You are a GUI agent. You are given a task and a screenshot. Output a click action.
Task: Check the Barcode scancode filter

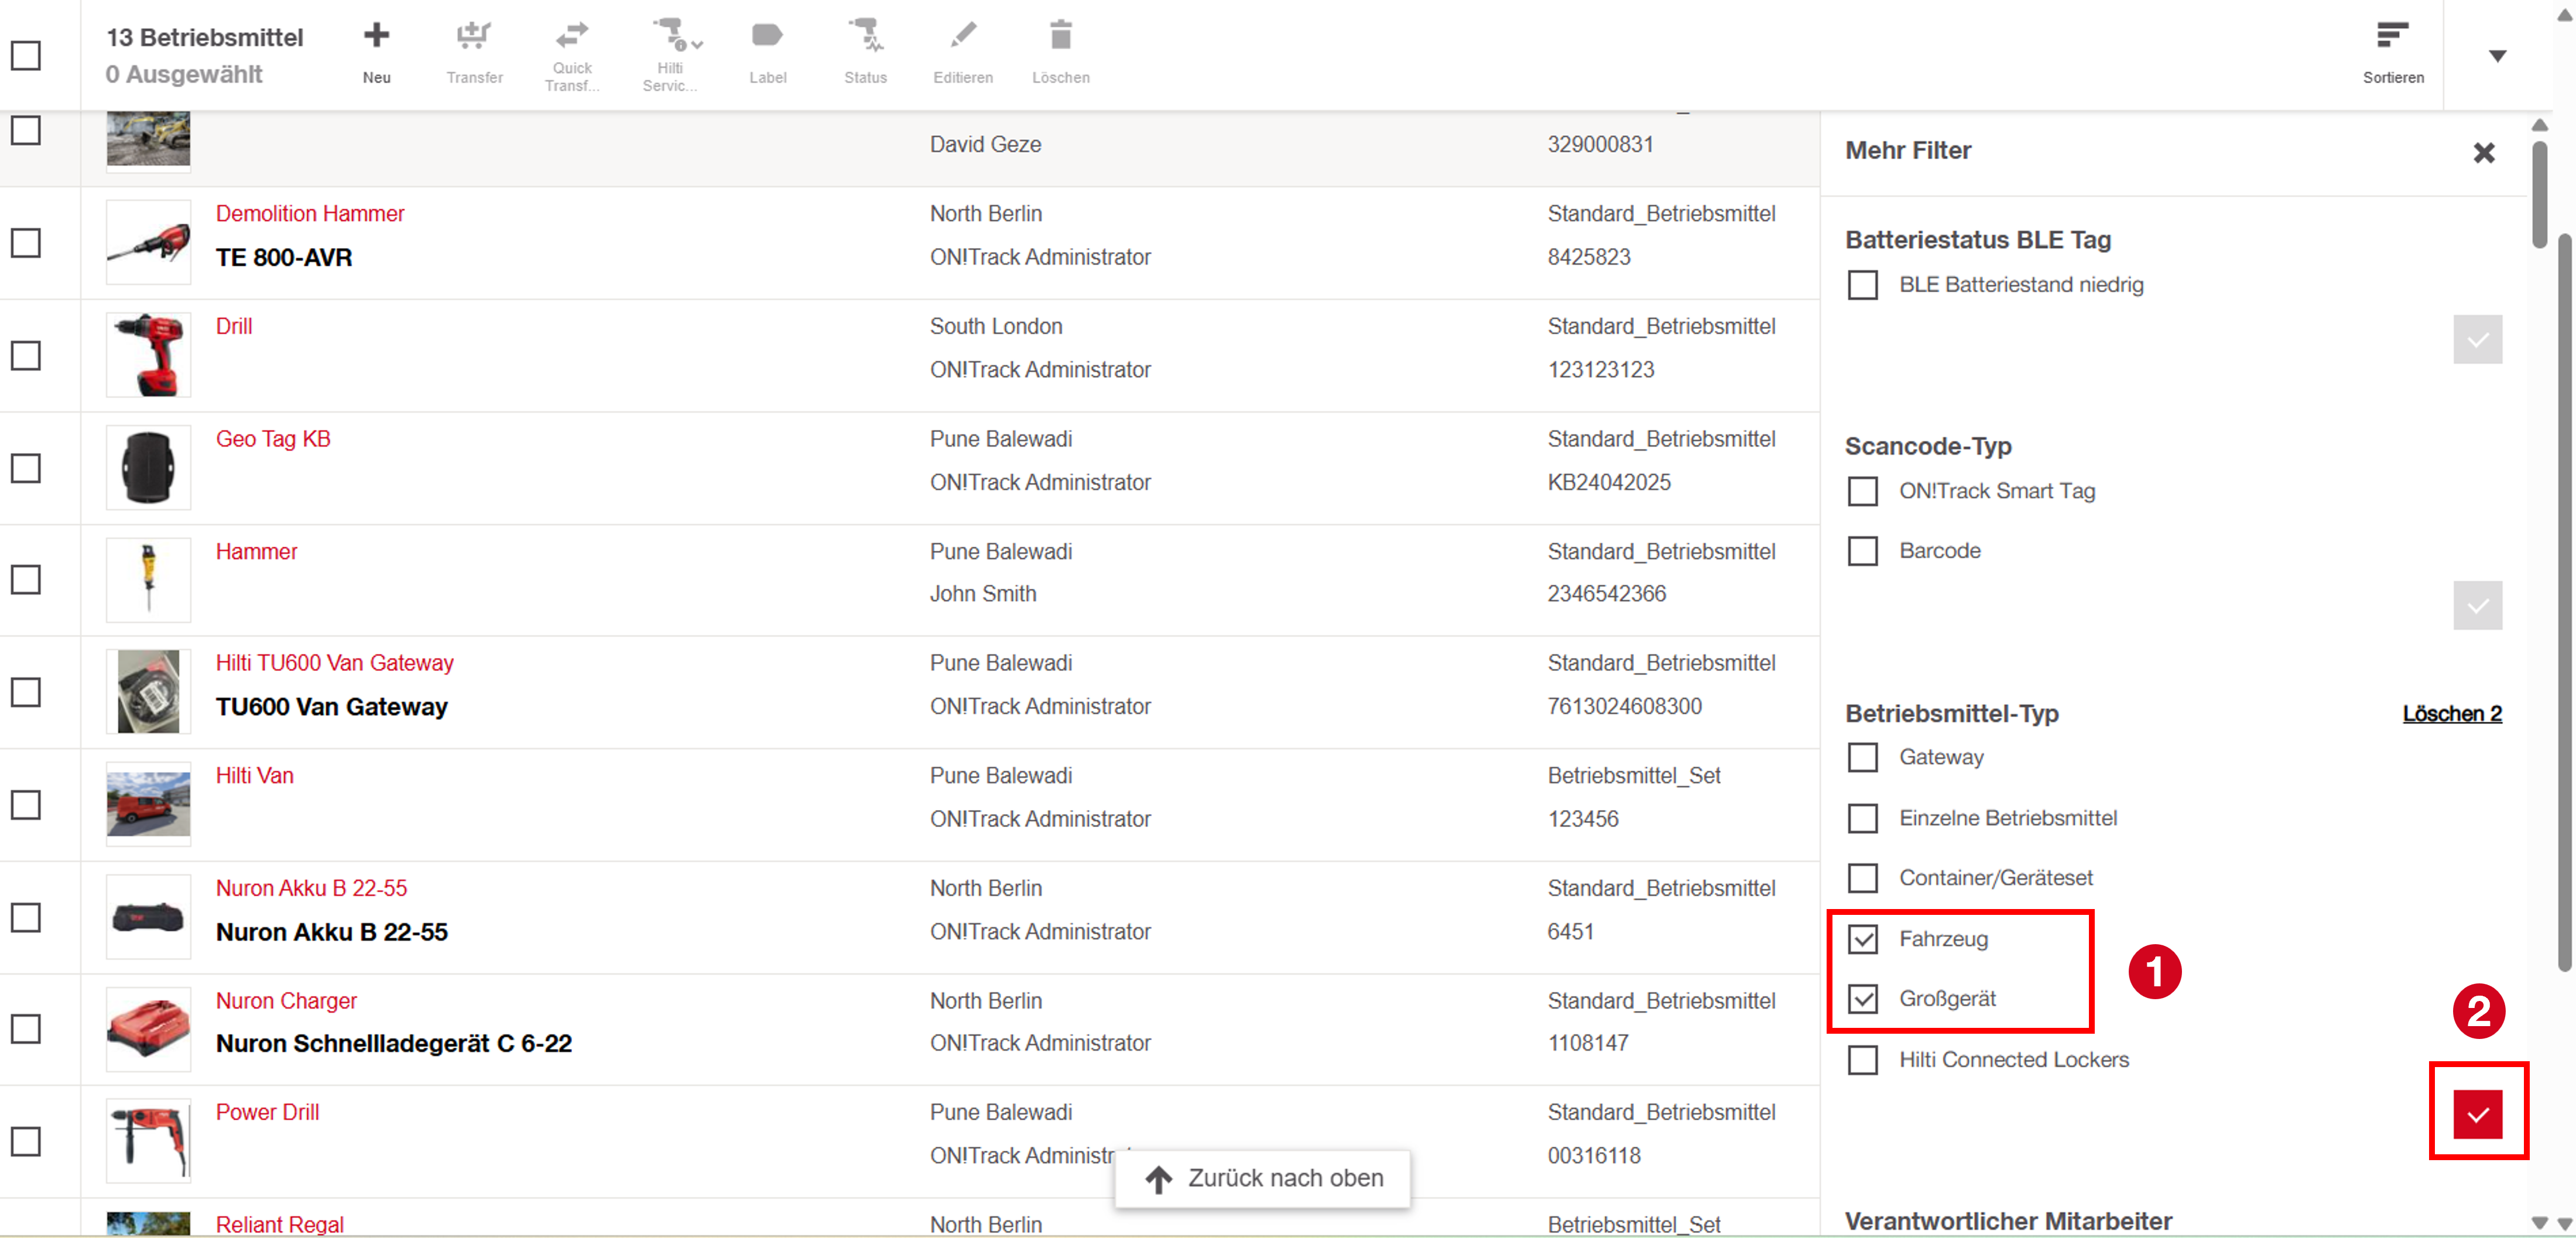tap(1863, 551)
